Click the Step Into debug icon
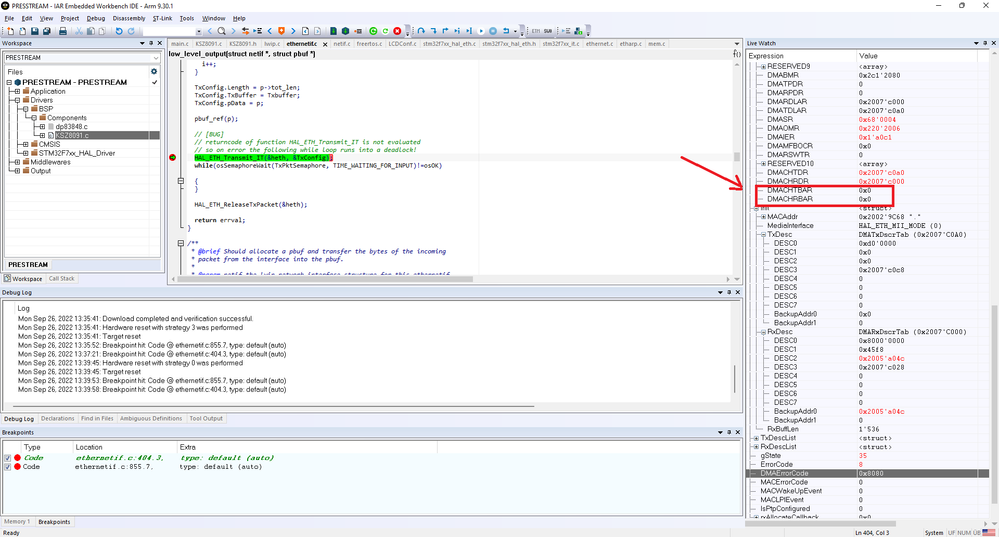999x537 pixels. click(434, 31)
